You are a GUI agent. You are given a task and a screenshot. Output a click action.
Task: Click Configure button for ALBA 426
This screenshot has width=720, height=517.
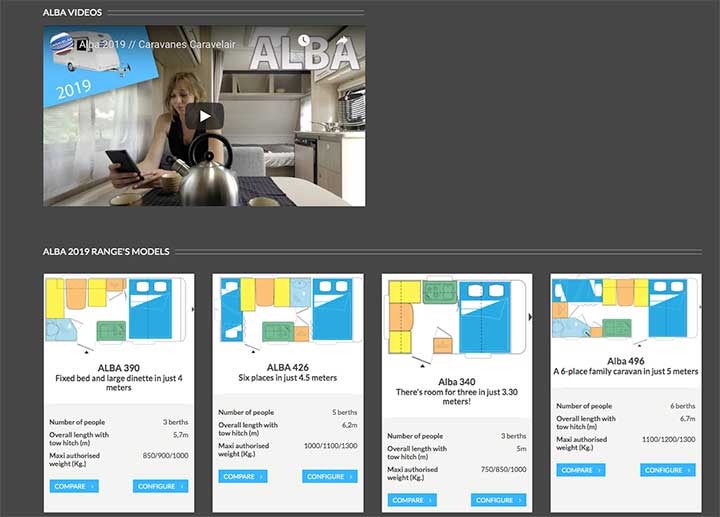[329, 477]
